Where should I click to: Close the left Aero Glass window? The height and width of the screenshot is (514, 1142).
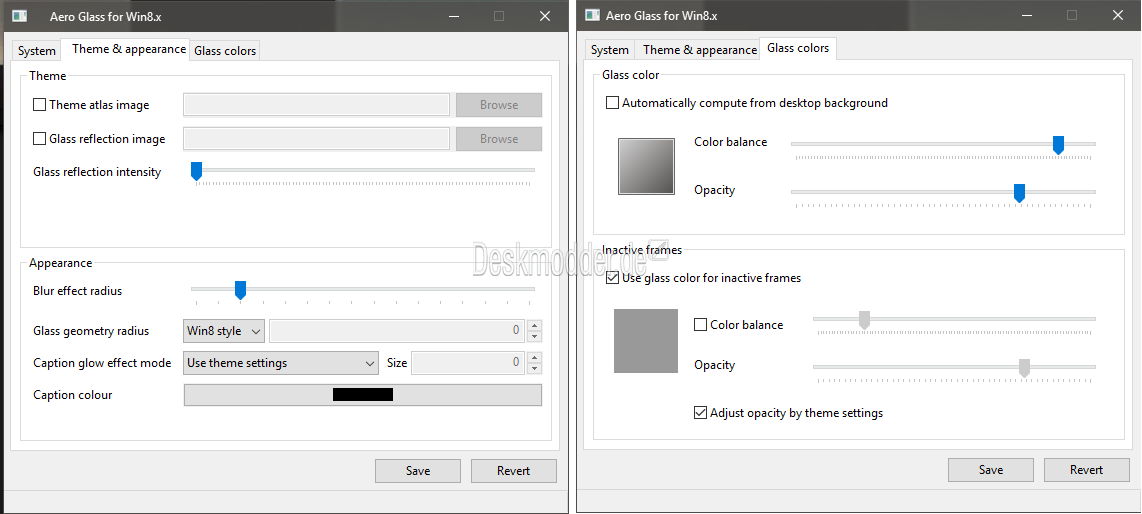[x=545, y=16]
